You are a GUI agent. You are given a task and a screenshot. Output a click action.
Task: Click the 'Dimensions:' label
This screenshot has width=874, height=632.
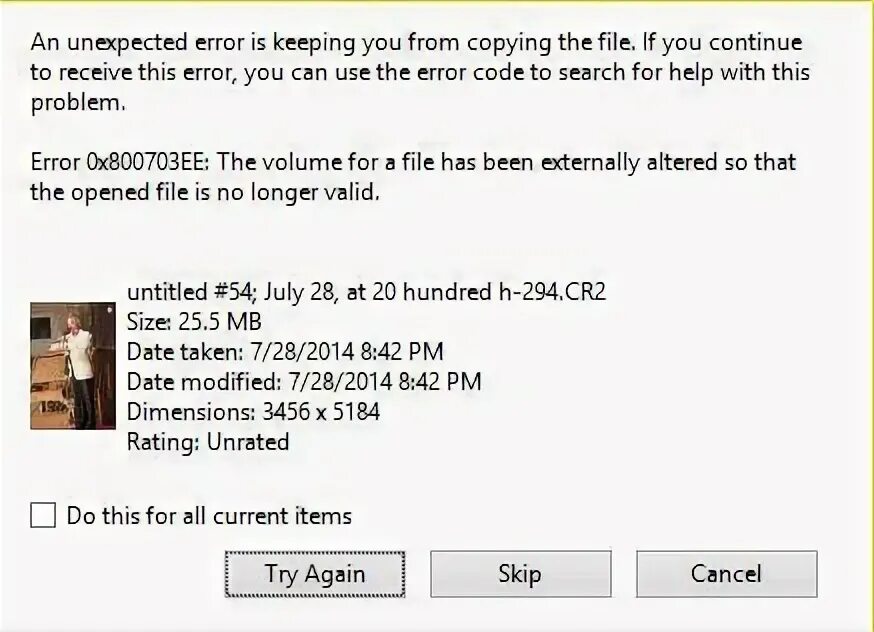coord(191,412)
